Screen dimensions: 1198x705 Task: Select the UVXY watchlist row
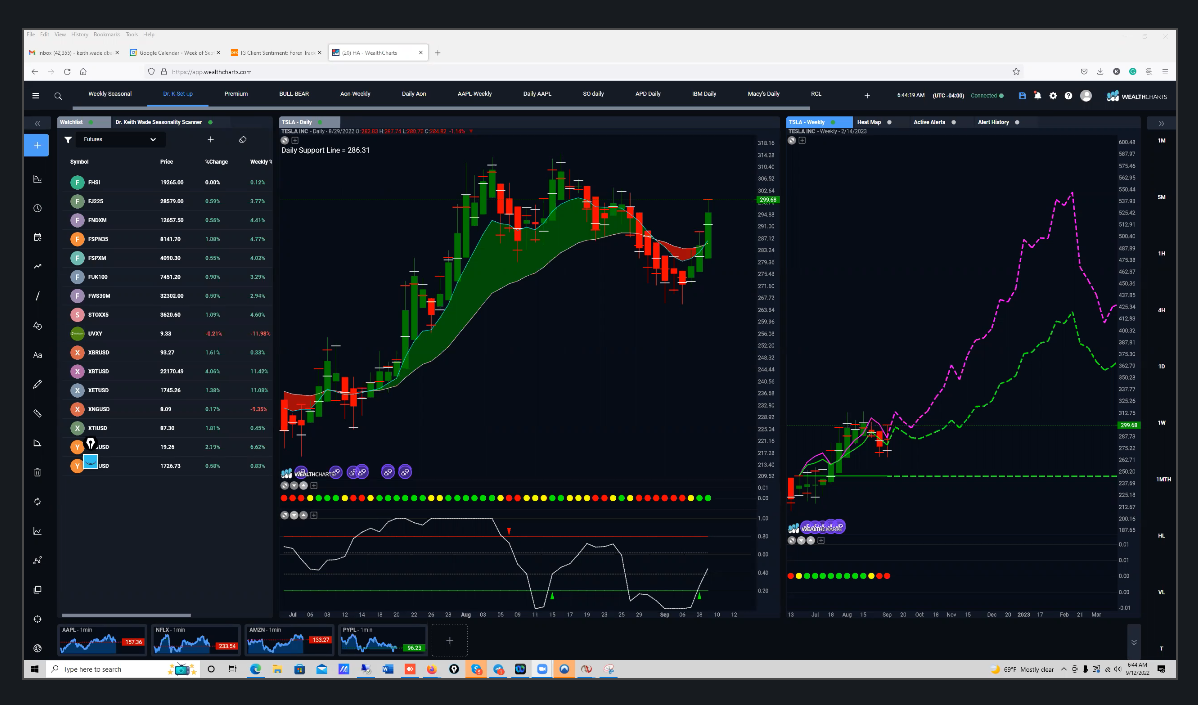[x=167, y=334]
